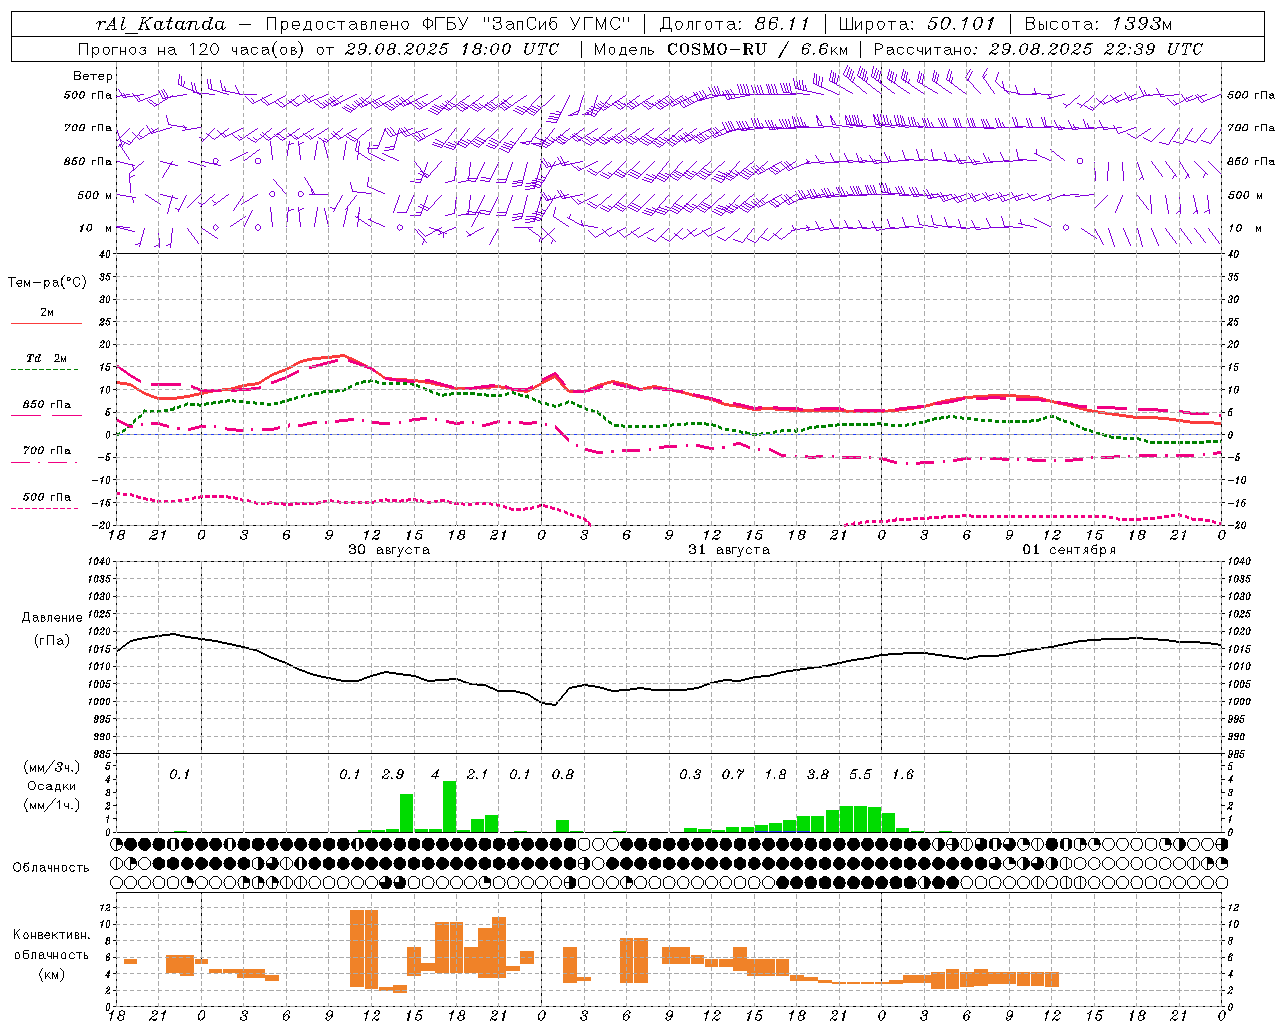Viewport: 1280px width, 1024px height.
Task: Click the green precipitation bar below '2.9'
Action: click(x=407, y=813)
